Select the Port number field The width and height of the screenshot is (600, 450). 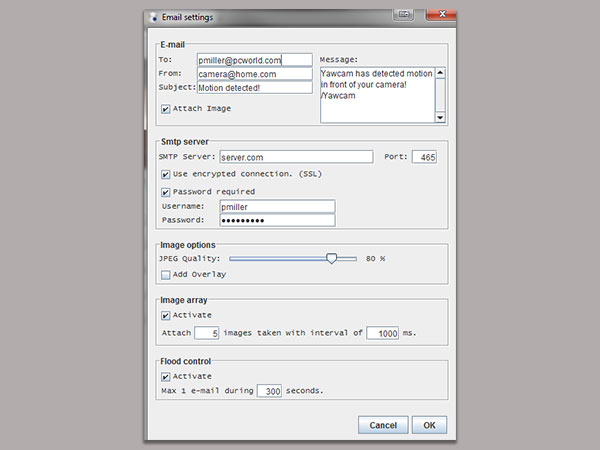[x=424, y=157]
